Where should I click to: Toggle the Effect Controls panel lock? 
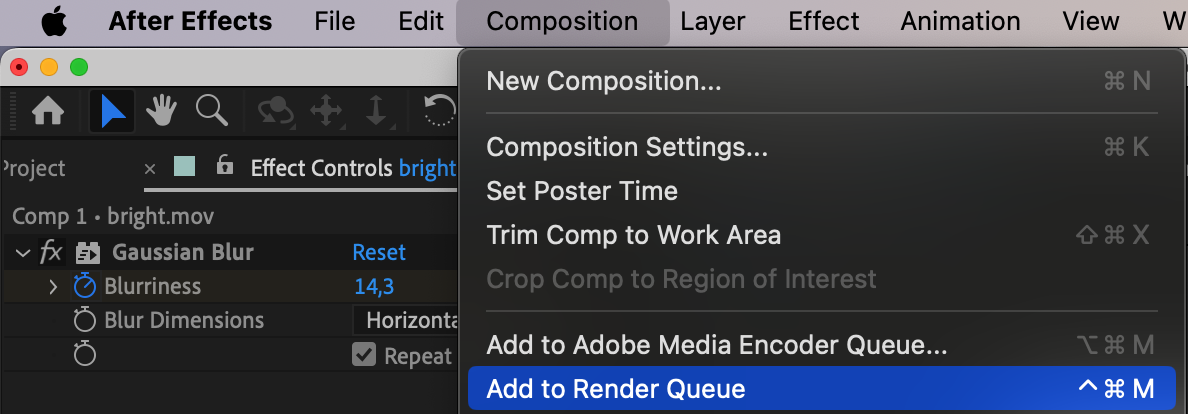[x=224, y=164]
